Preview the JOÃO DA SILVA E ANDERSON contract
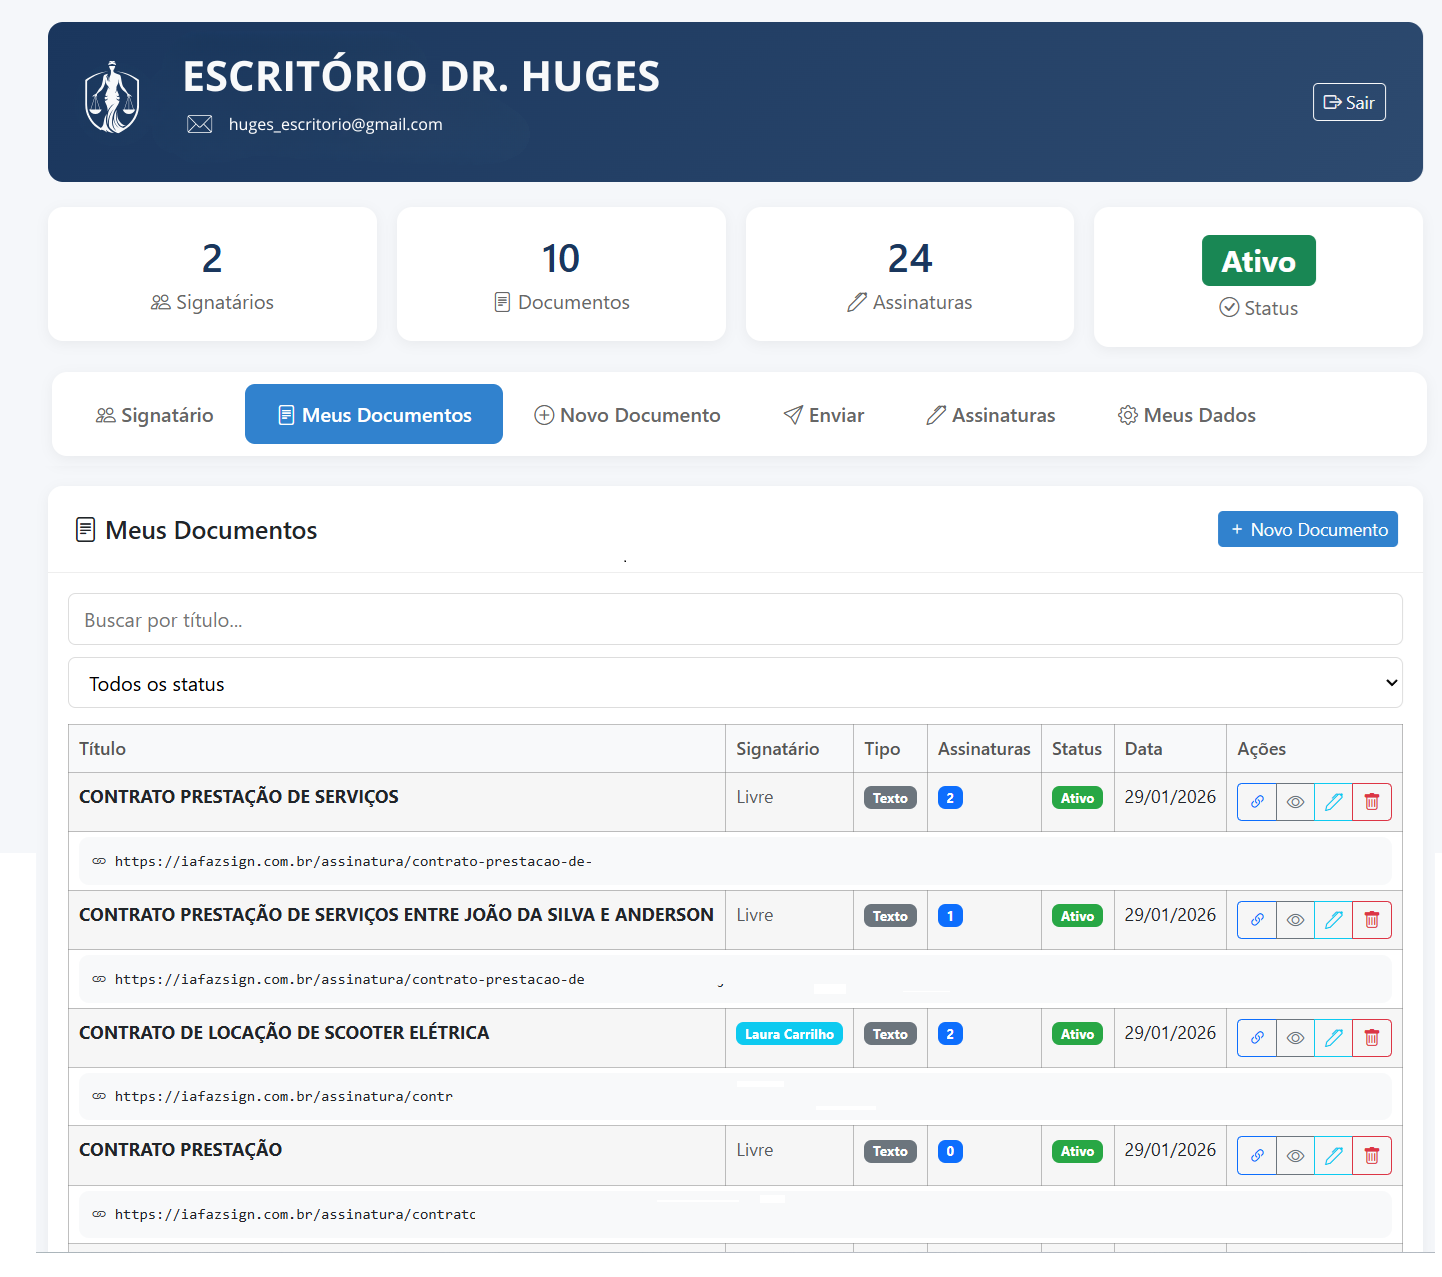 [x=1295, y=920]
